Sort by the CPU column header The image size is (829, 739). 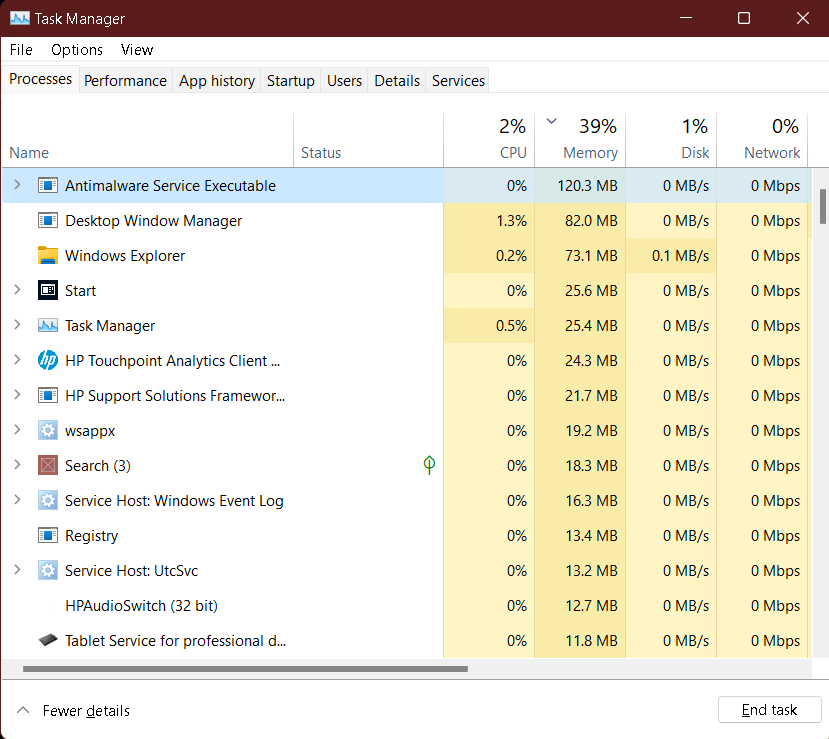pos(489,141)
